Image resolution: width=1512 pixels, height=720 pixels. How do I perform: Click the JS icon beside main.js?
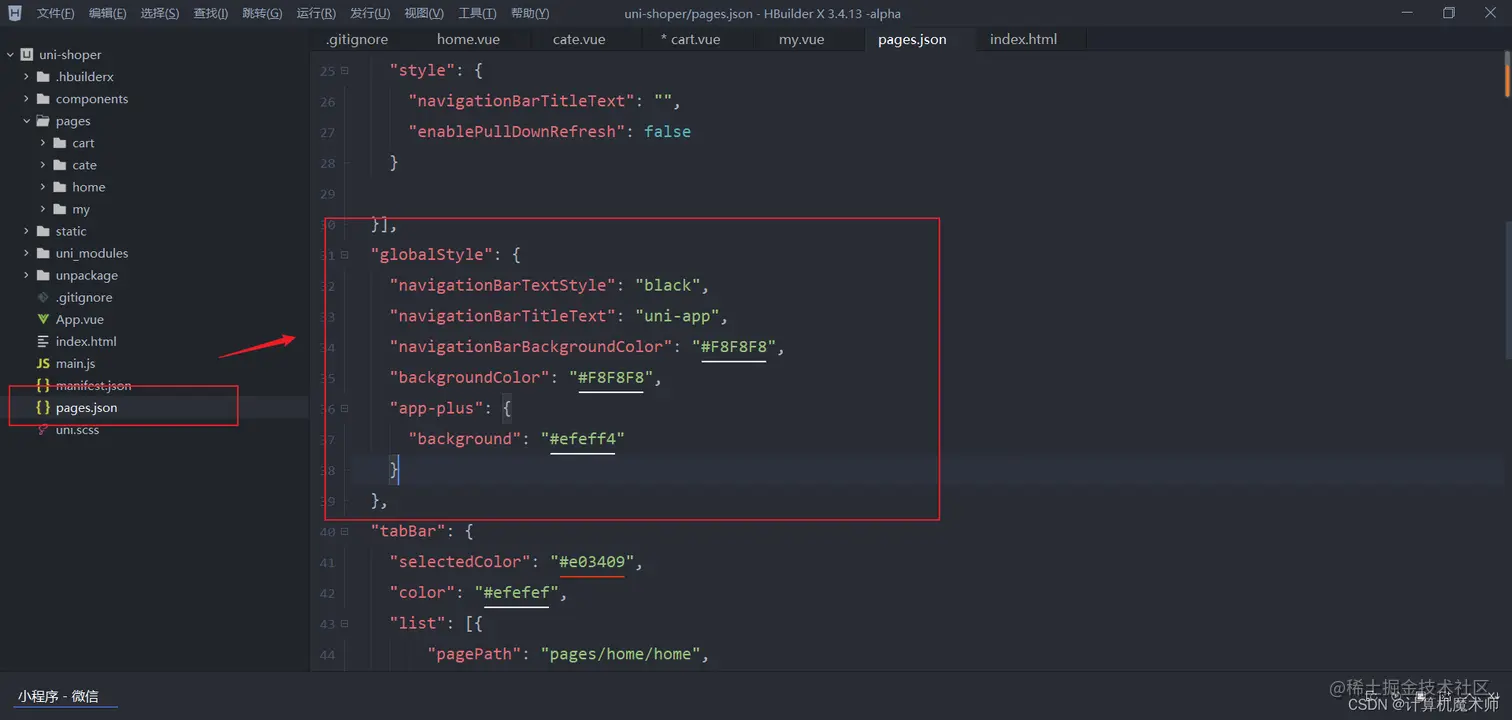tap(43, 364)
